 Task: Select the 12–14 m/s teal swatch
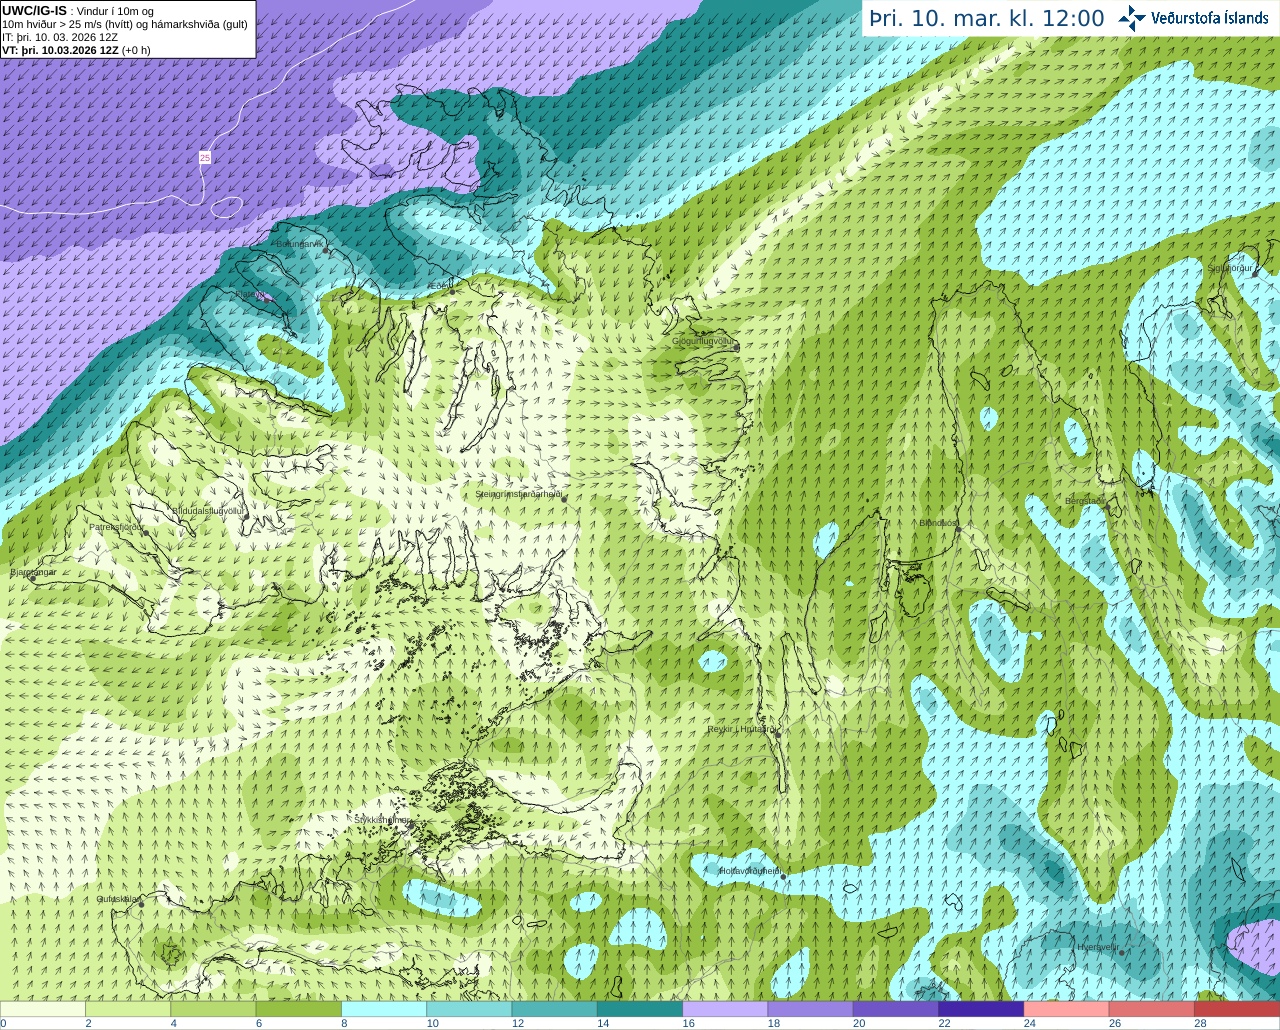(x=554, y=1008)
